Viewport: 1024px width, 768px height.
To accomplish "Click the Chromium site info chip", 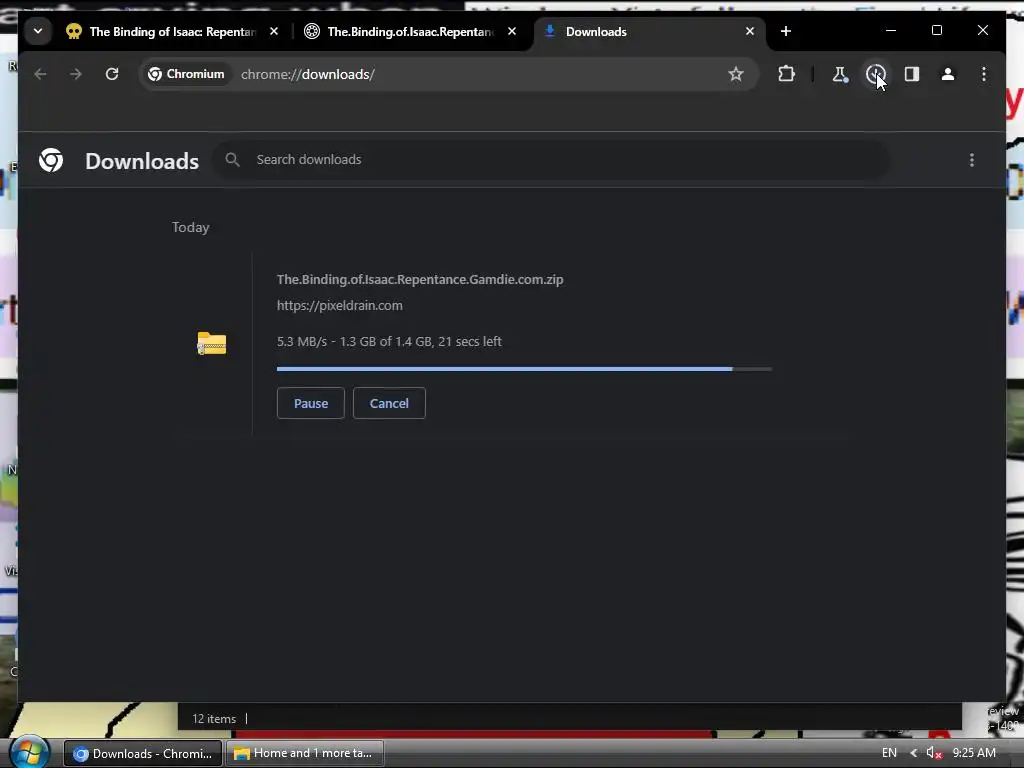I will [x=186, y=74].
